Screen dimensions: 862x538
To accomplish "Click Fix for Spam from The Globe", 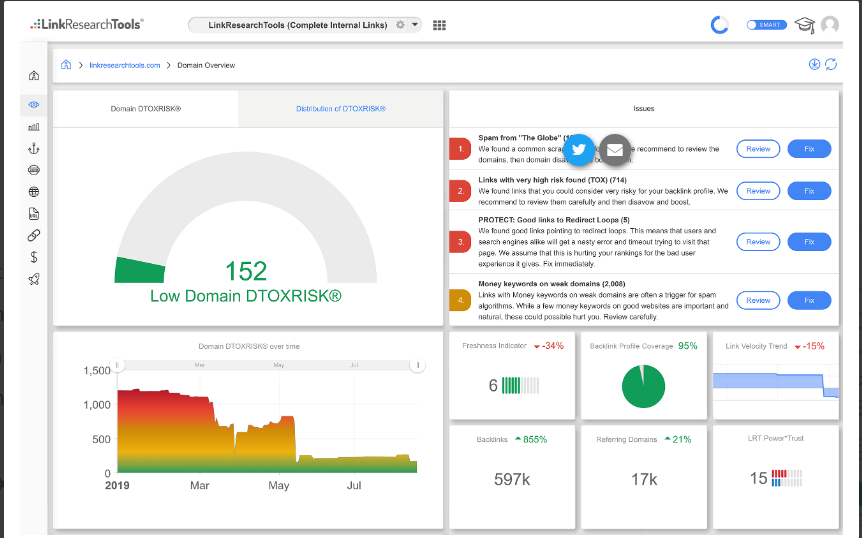I will (809, 149).
